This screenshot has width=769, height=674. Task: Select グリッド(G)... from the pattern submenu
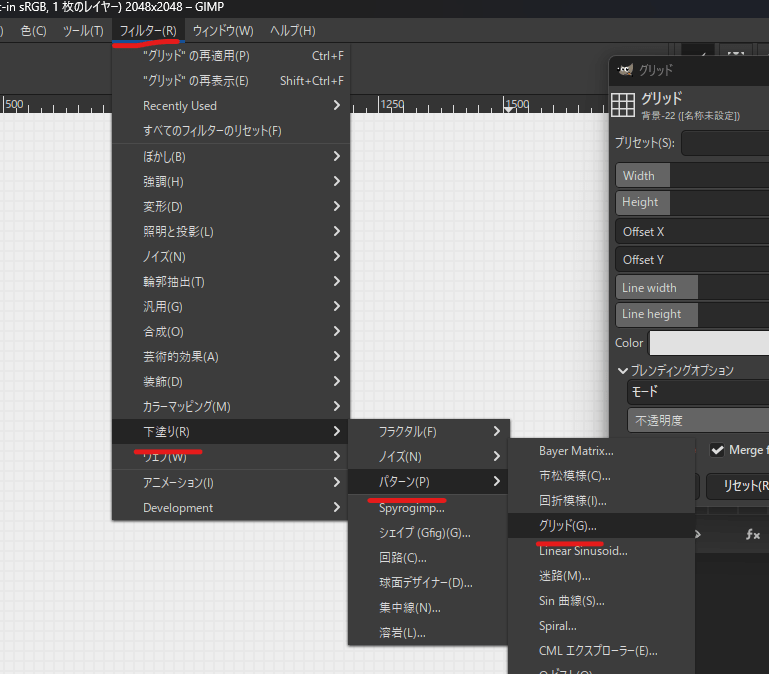(x=568, y=525)
